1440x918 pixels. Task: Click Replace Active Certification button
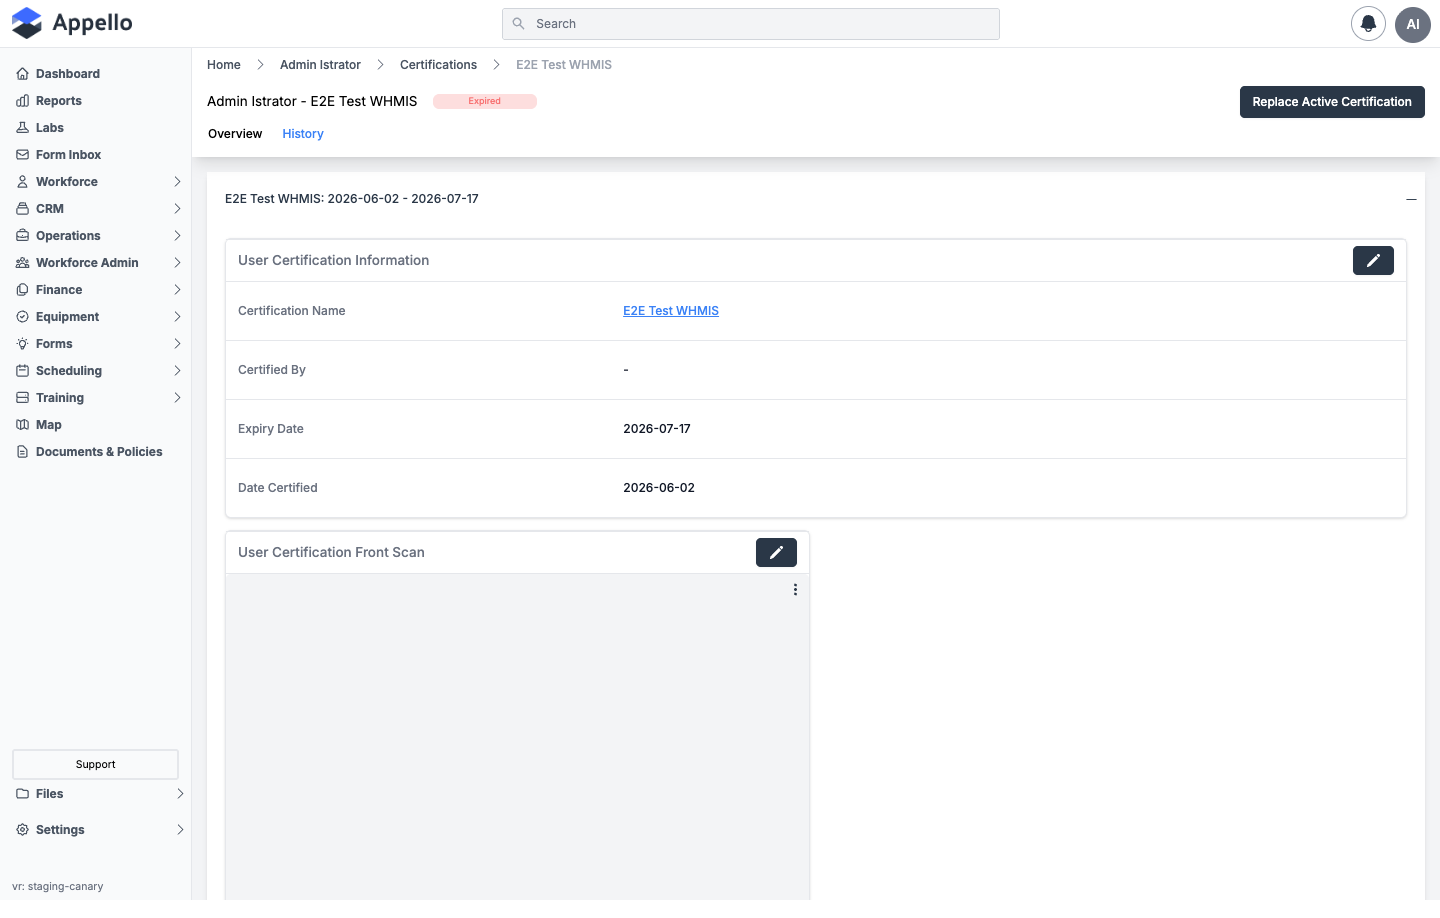1332,102
